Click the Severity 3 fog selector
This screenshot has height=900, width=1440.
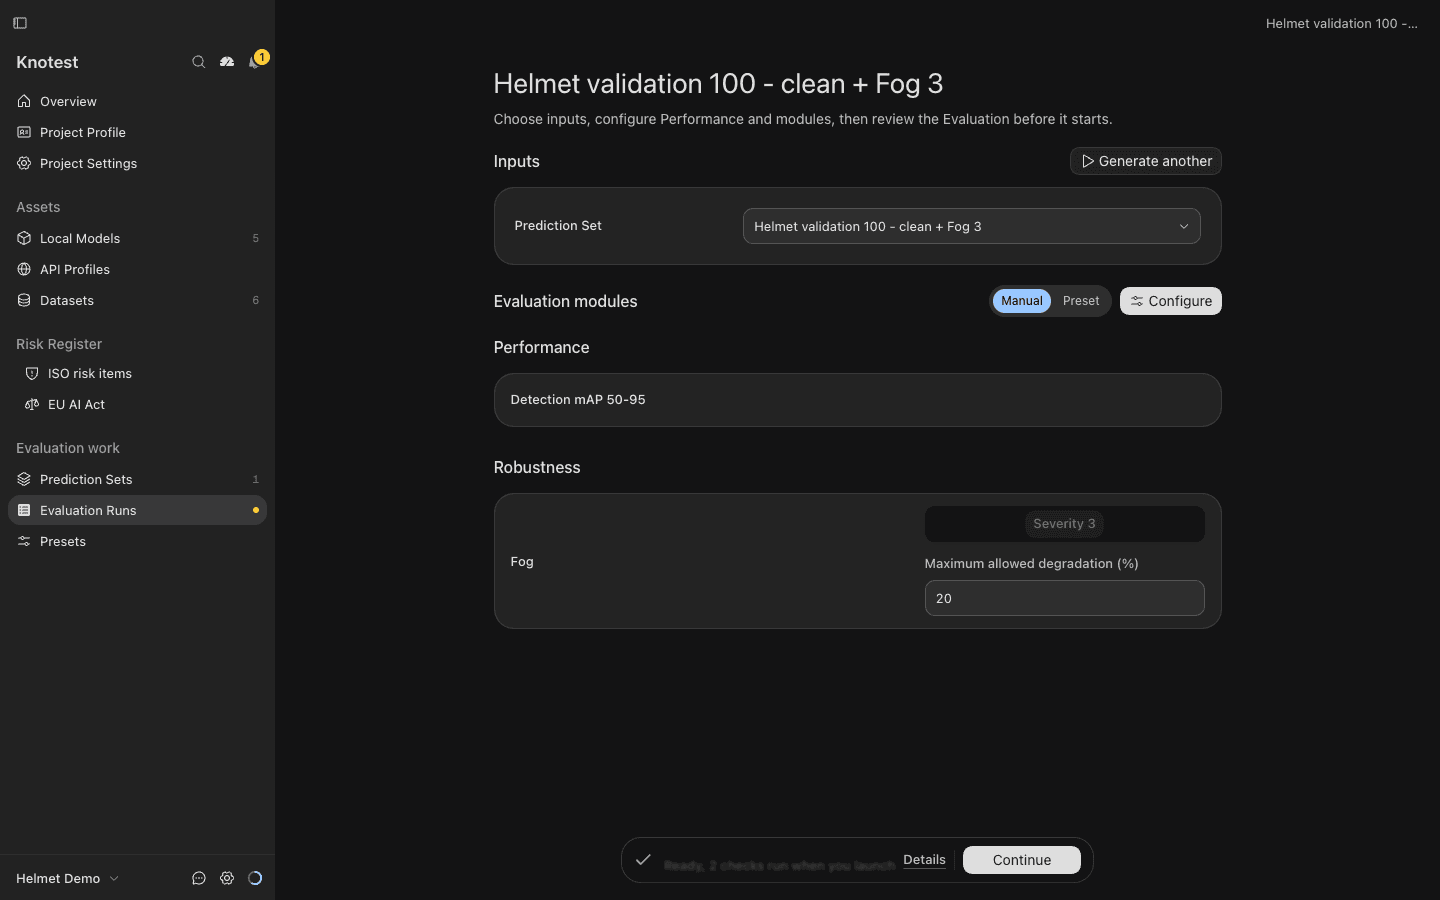click(1065, 524)
